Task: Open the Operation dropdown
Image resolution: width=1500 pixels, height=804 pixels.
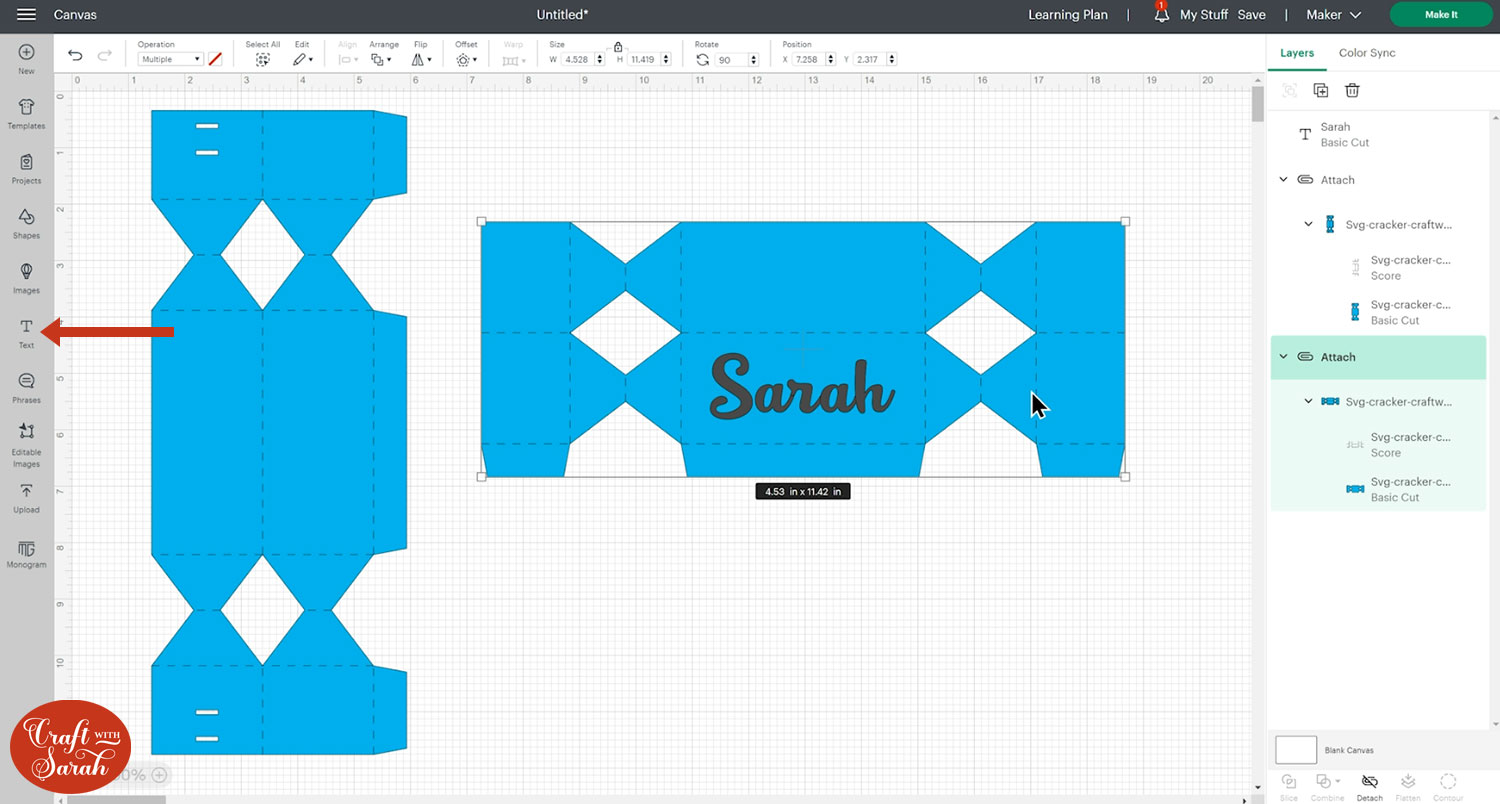Action: [x=170, y=60]
